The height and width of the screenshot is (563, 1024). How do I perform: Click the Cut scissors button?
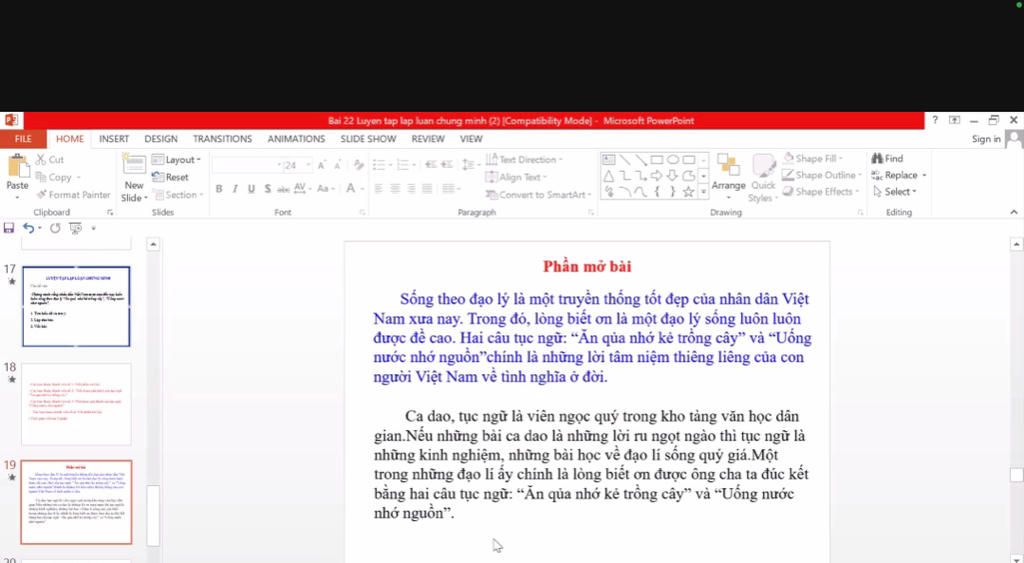(x=50, y=159)
